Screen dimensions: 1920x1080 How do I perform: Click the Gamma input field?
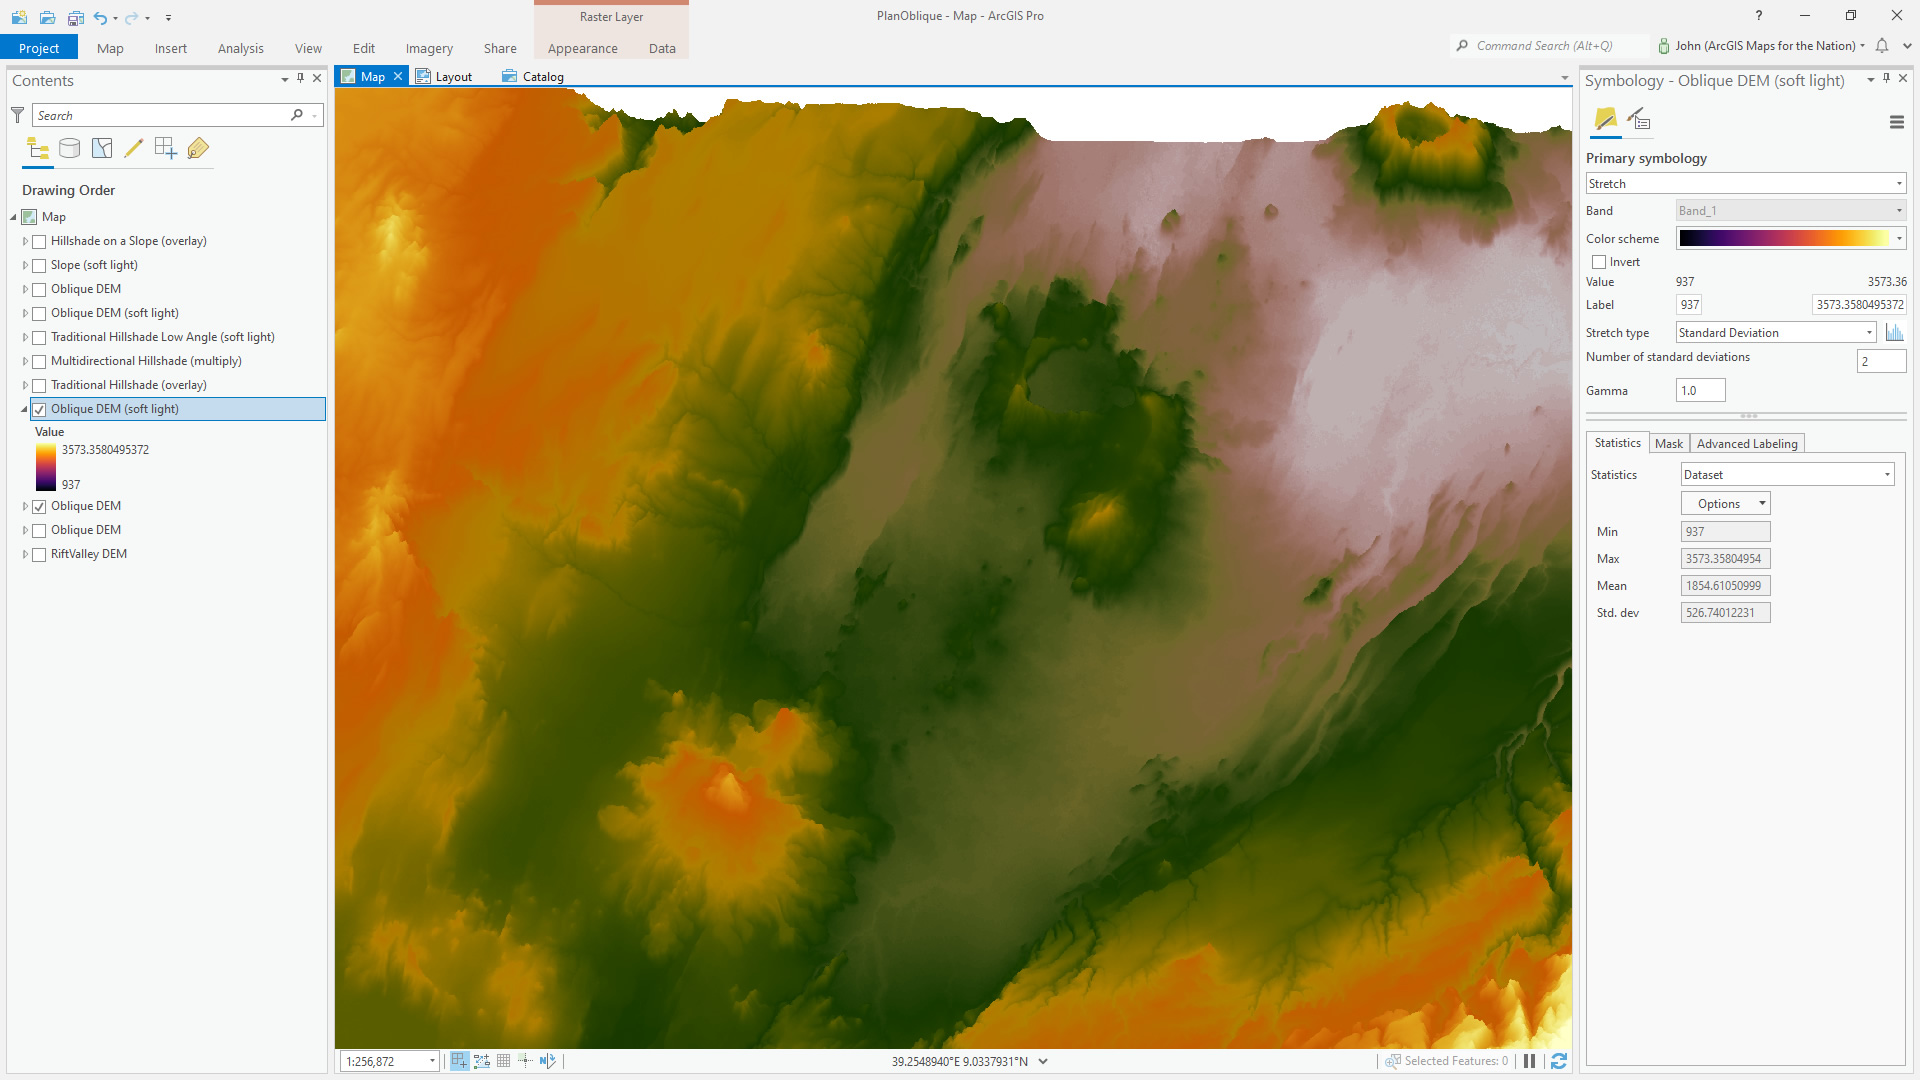pyautogui.click(x=1700, y=391)
